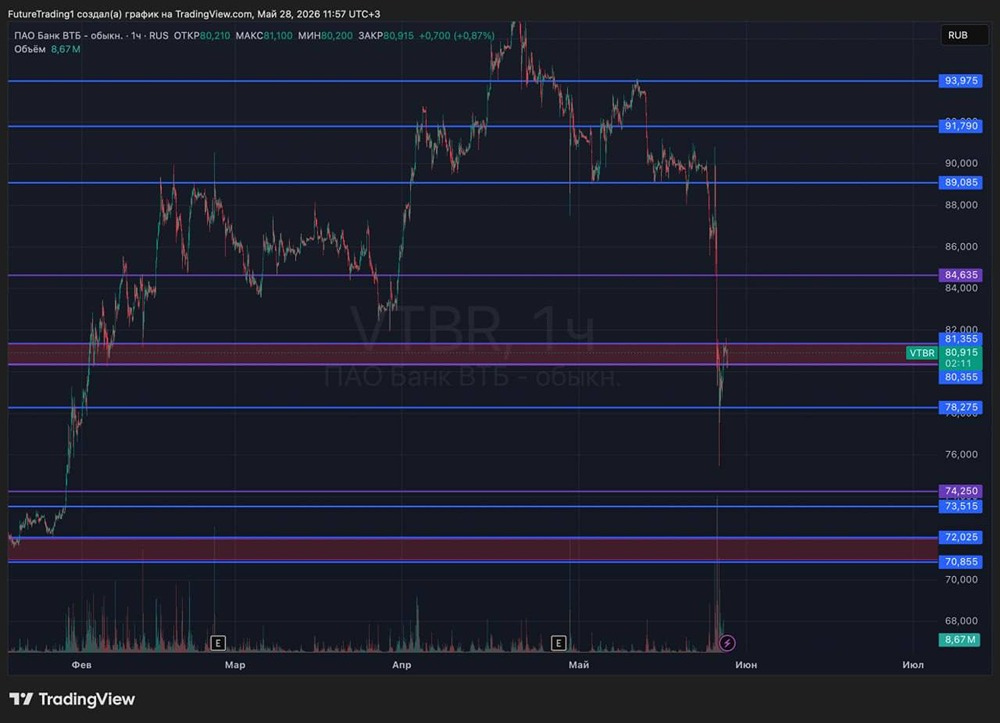Select the 81,355 price level label
This screenshot has height=723, width=1000.
click(x=960, y=339)
